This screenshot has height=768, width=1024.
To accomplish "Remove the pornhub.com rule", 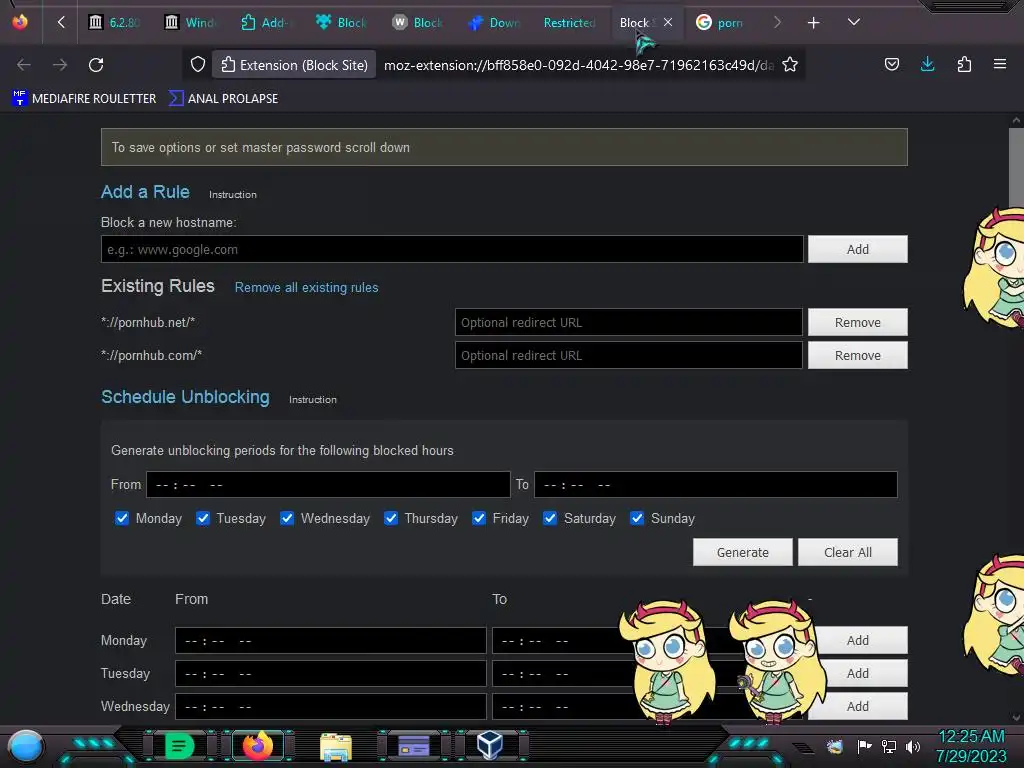I will click(857, 355).
